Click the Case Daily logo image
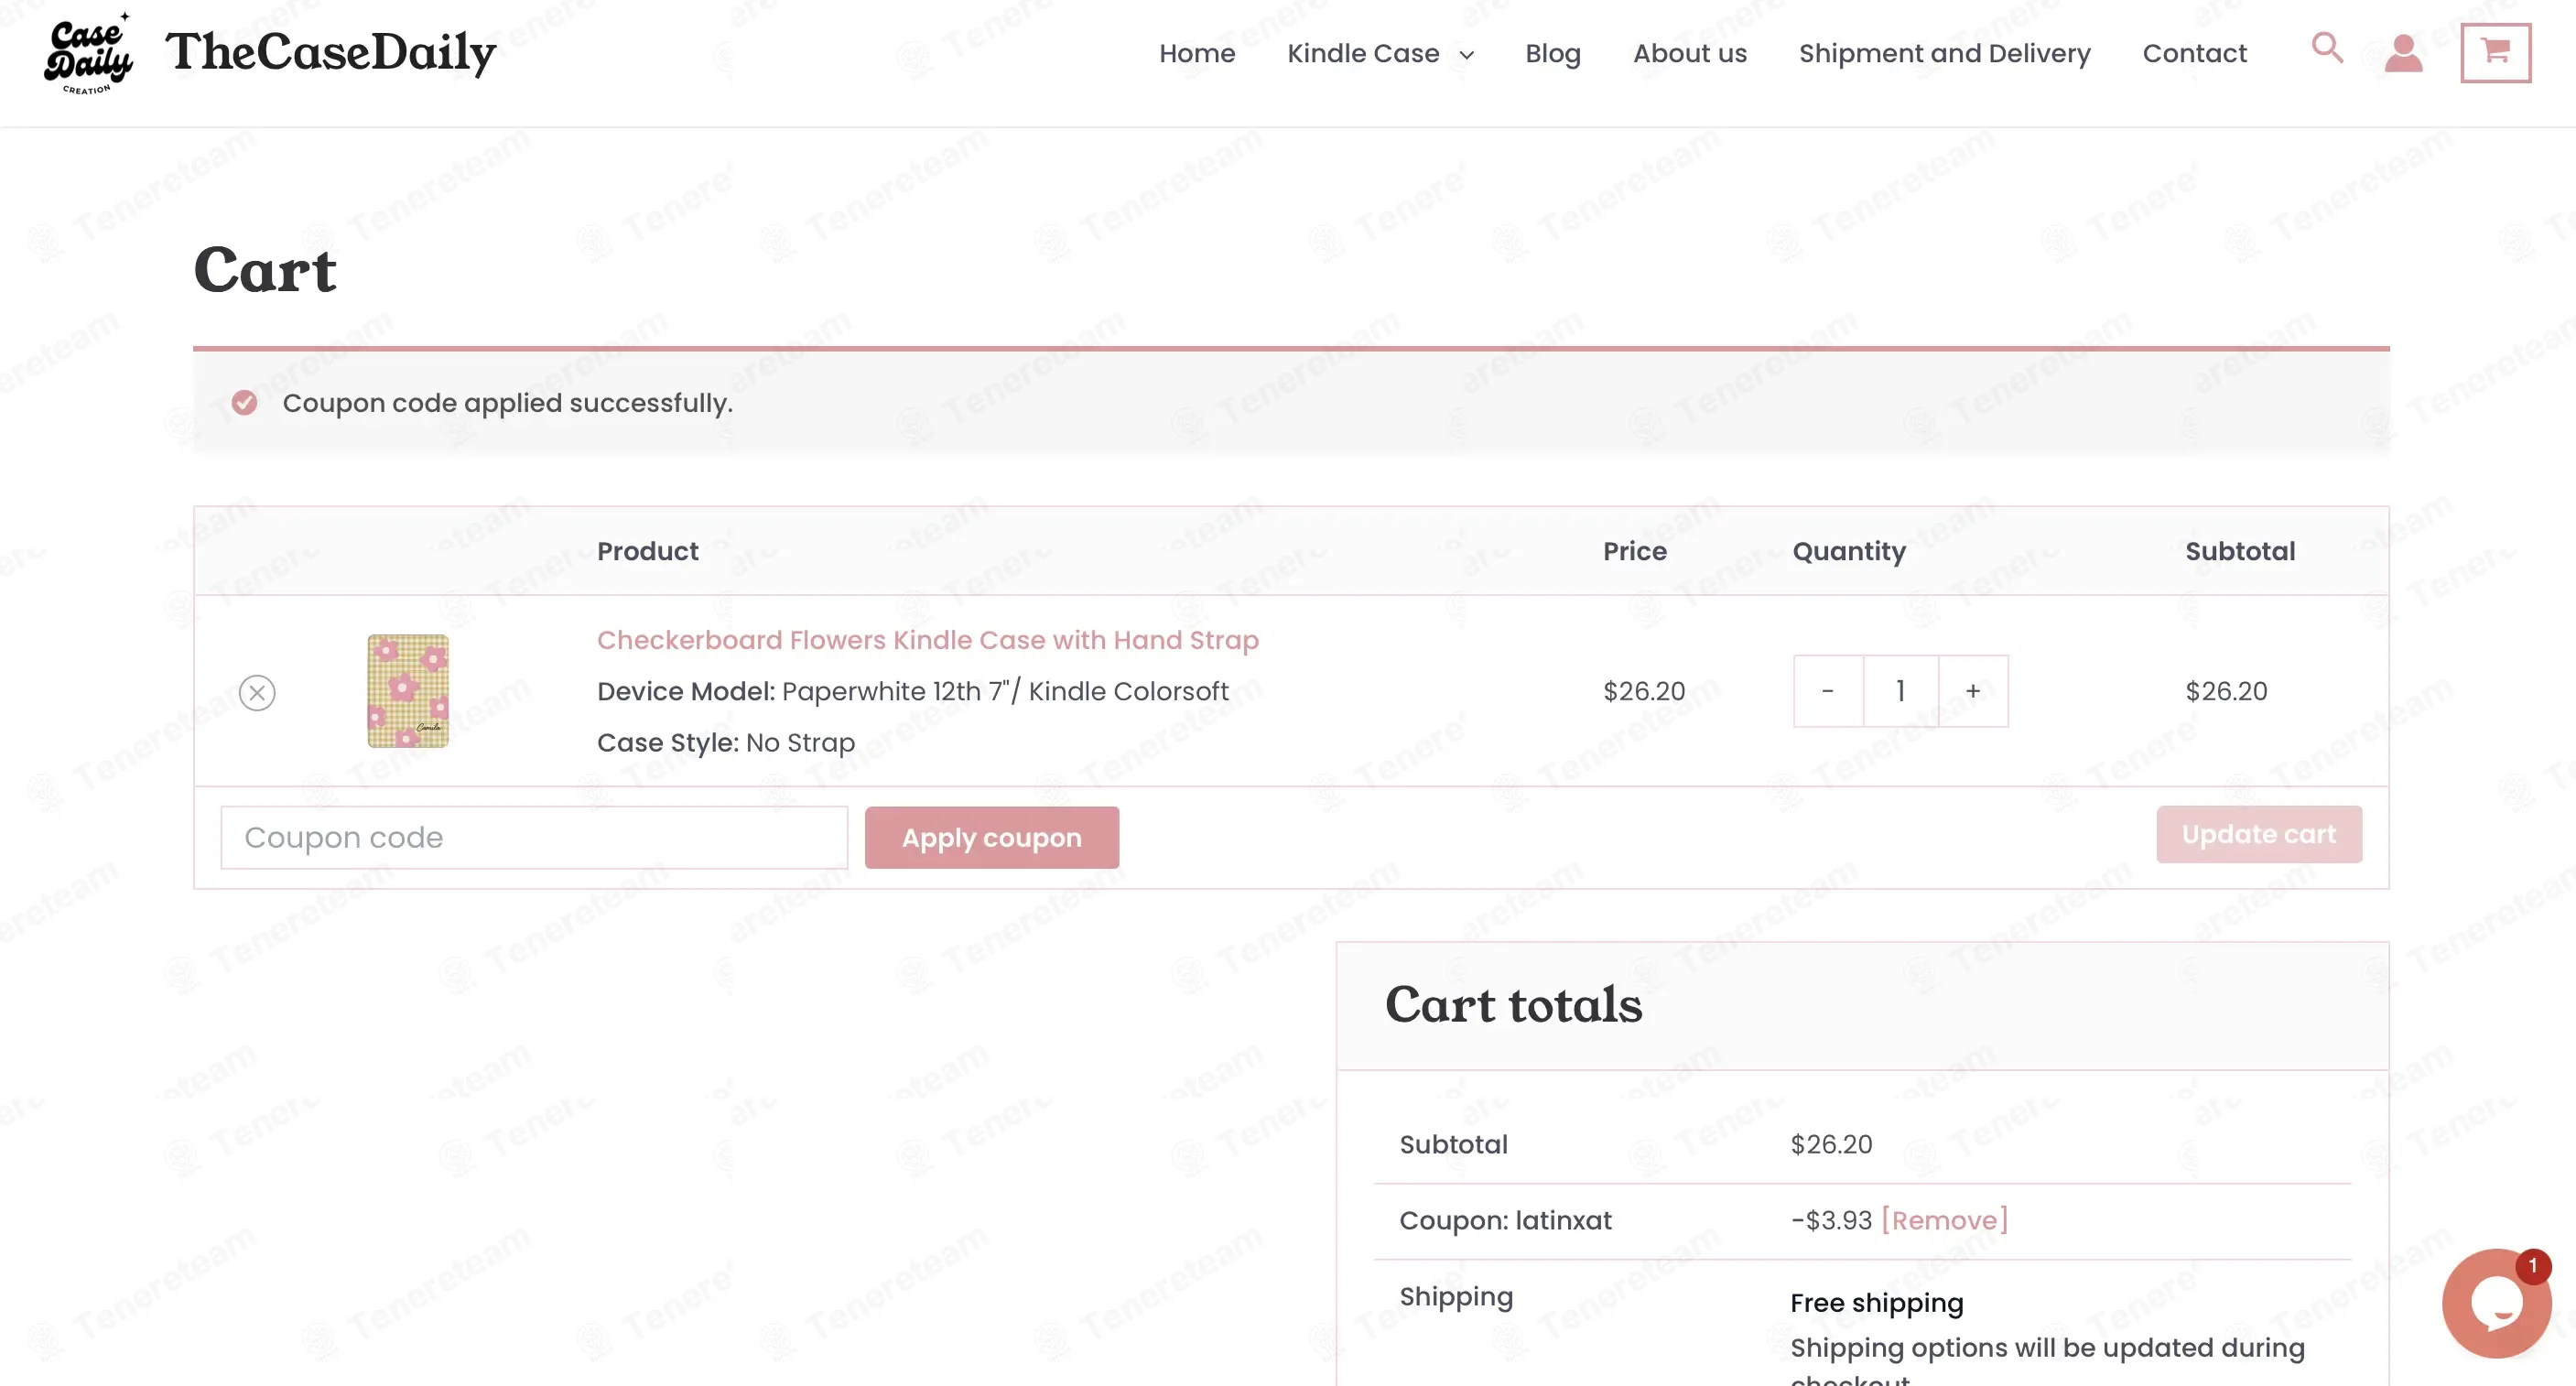 pyautogui.click(x=88, y=53)
